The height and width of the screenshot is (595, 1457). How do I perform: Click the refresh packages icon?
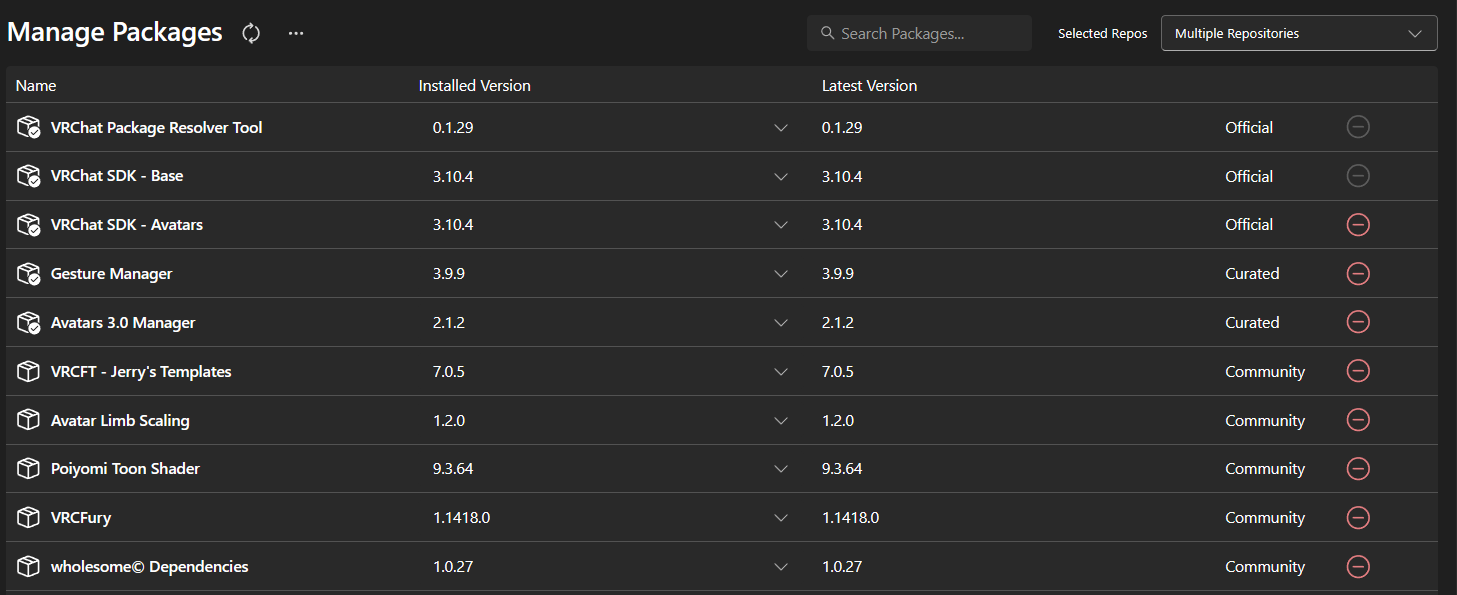point(251,33)
